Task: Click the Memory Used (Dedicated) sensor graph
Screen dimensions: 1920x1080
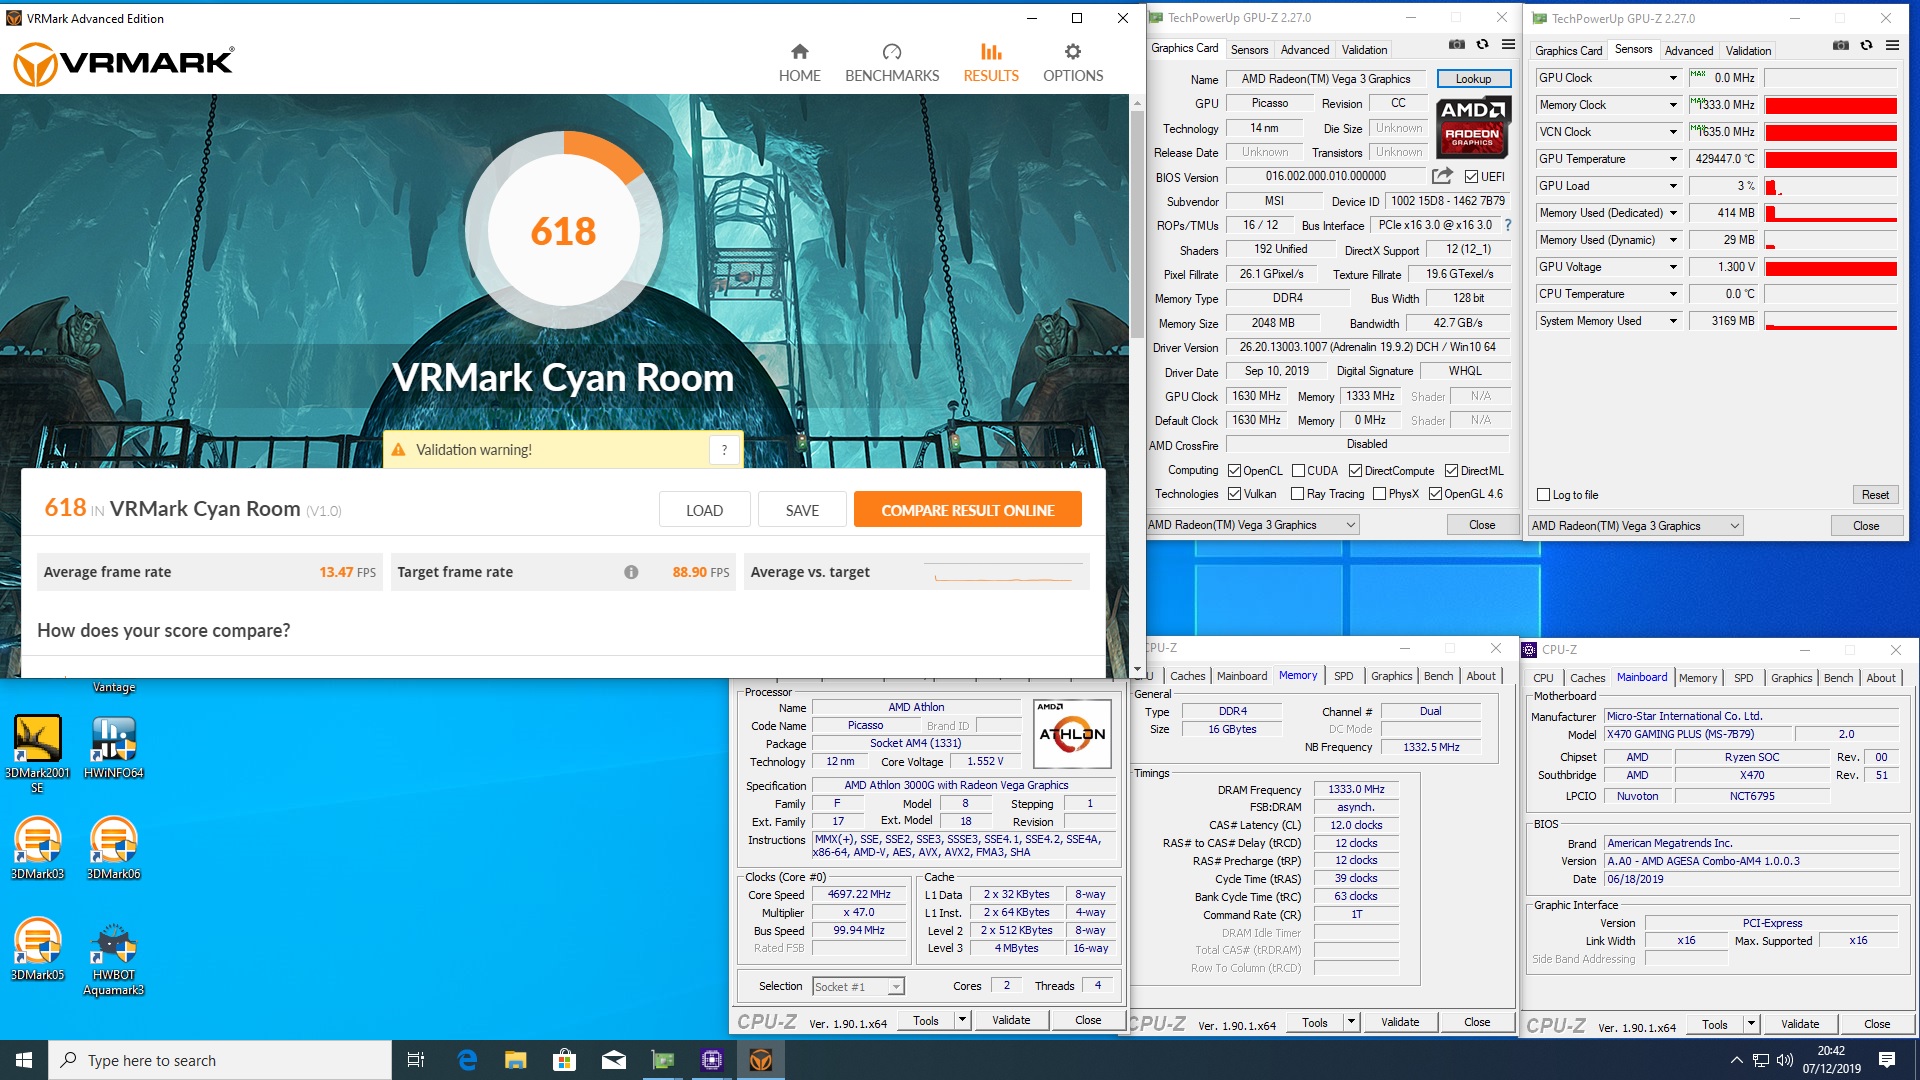Action: point(1830,213)
